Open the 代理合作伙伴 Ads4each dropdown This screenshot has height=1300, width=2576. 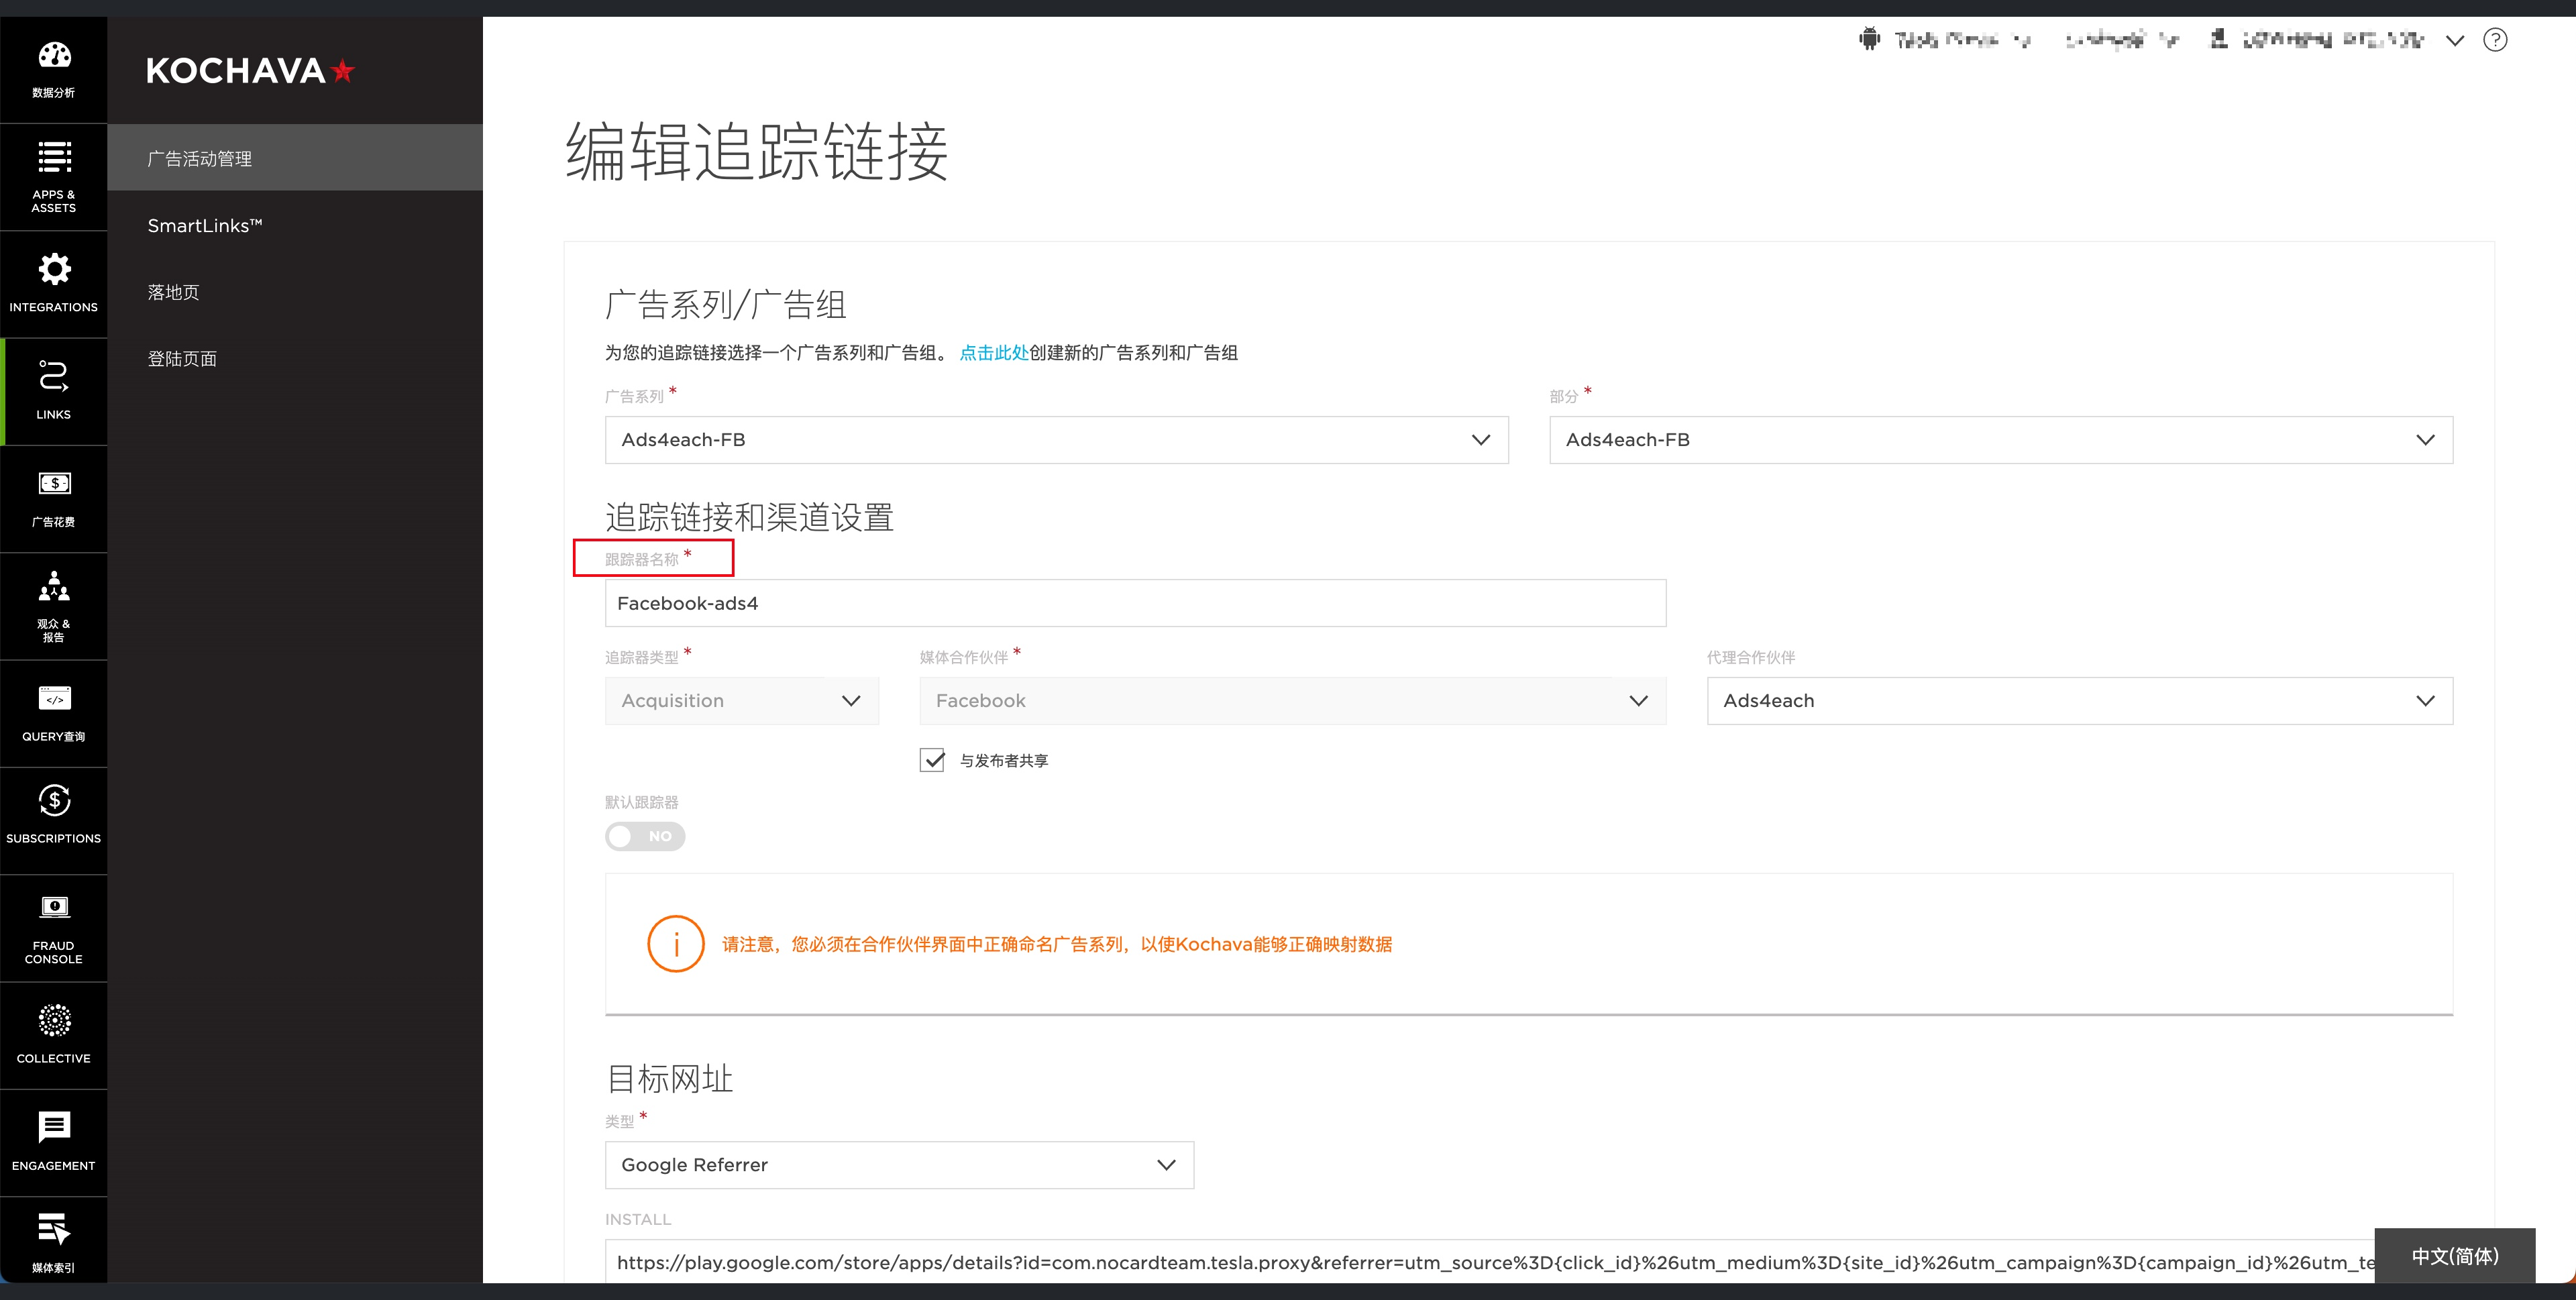click(x=2080, y=701)
